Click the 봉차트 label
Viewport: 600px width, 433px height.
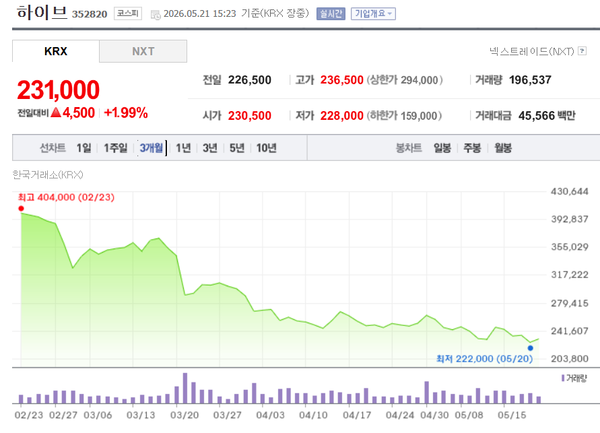coord(409,148)
